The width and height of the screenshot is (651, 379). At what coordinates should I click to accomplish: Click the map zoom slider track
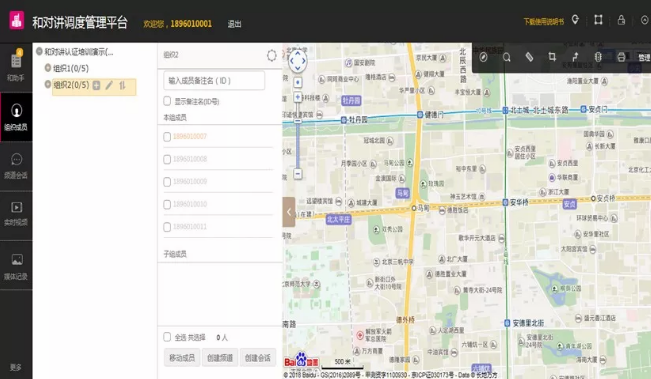click(298, 145)
